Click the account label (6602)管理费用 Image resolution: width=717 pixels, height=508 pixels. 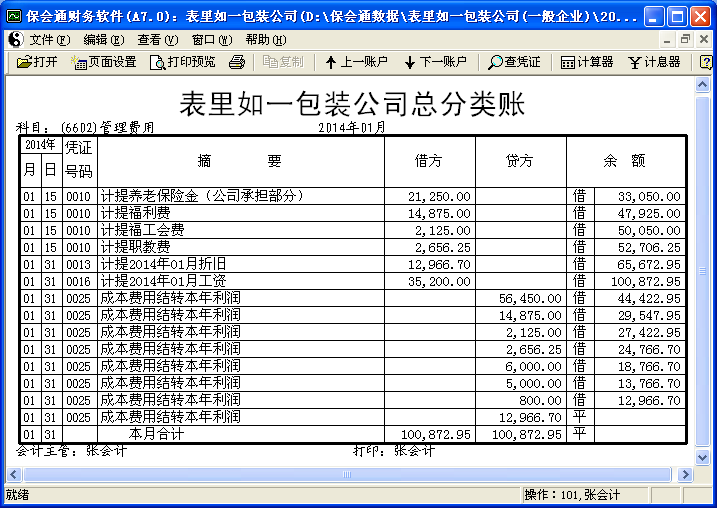click(107, 127)
